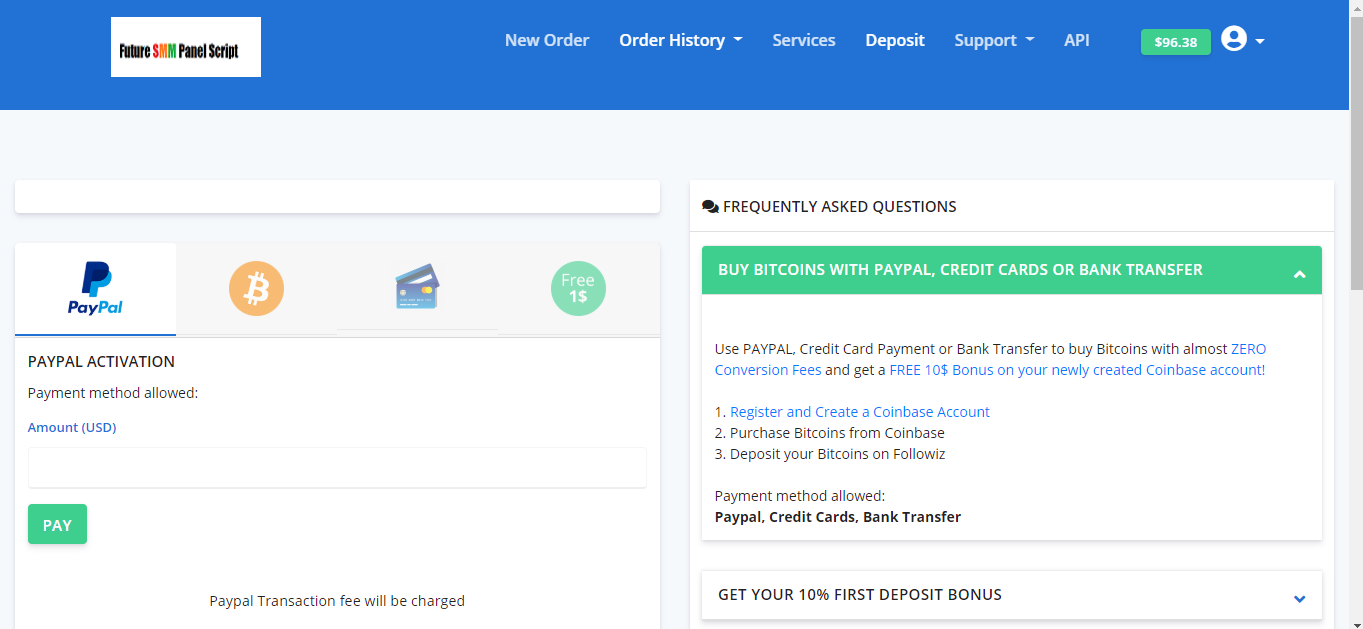The image size is (1363, 629).
Task: Click the $96.38 balance badge
Action: point(1175,42)
